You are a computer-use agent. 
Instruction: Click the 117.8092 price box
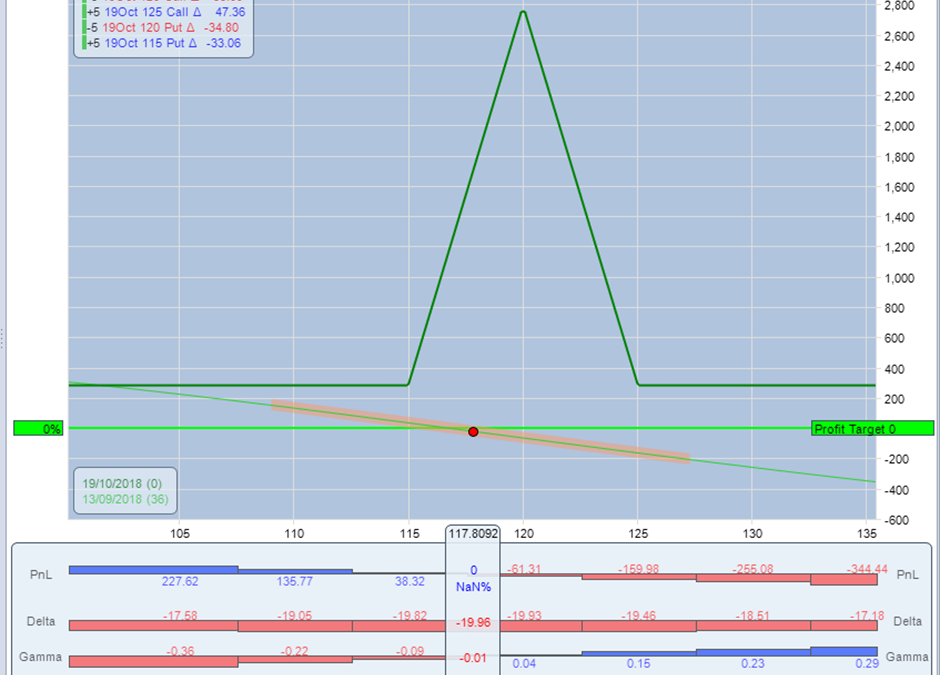473,534
